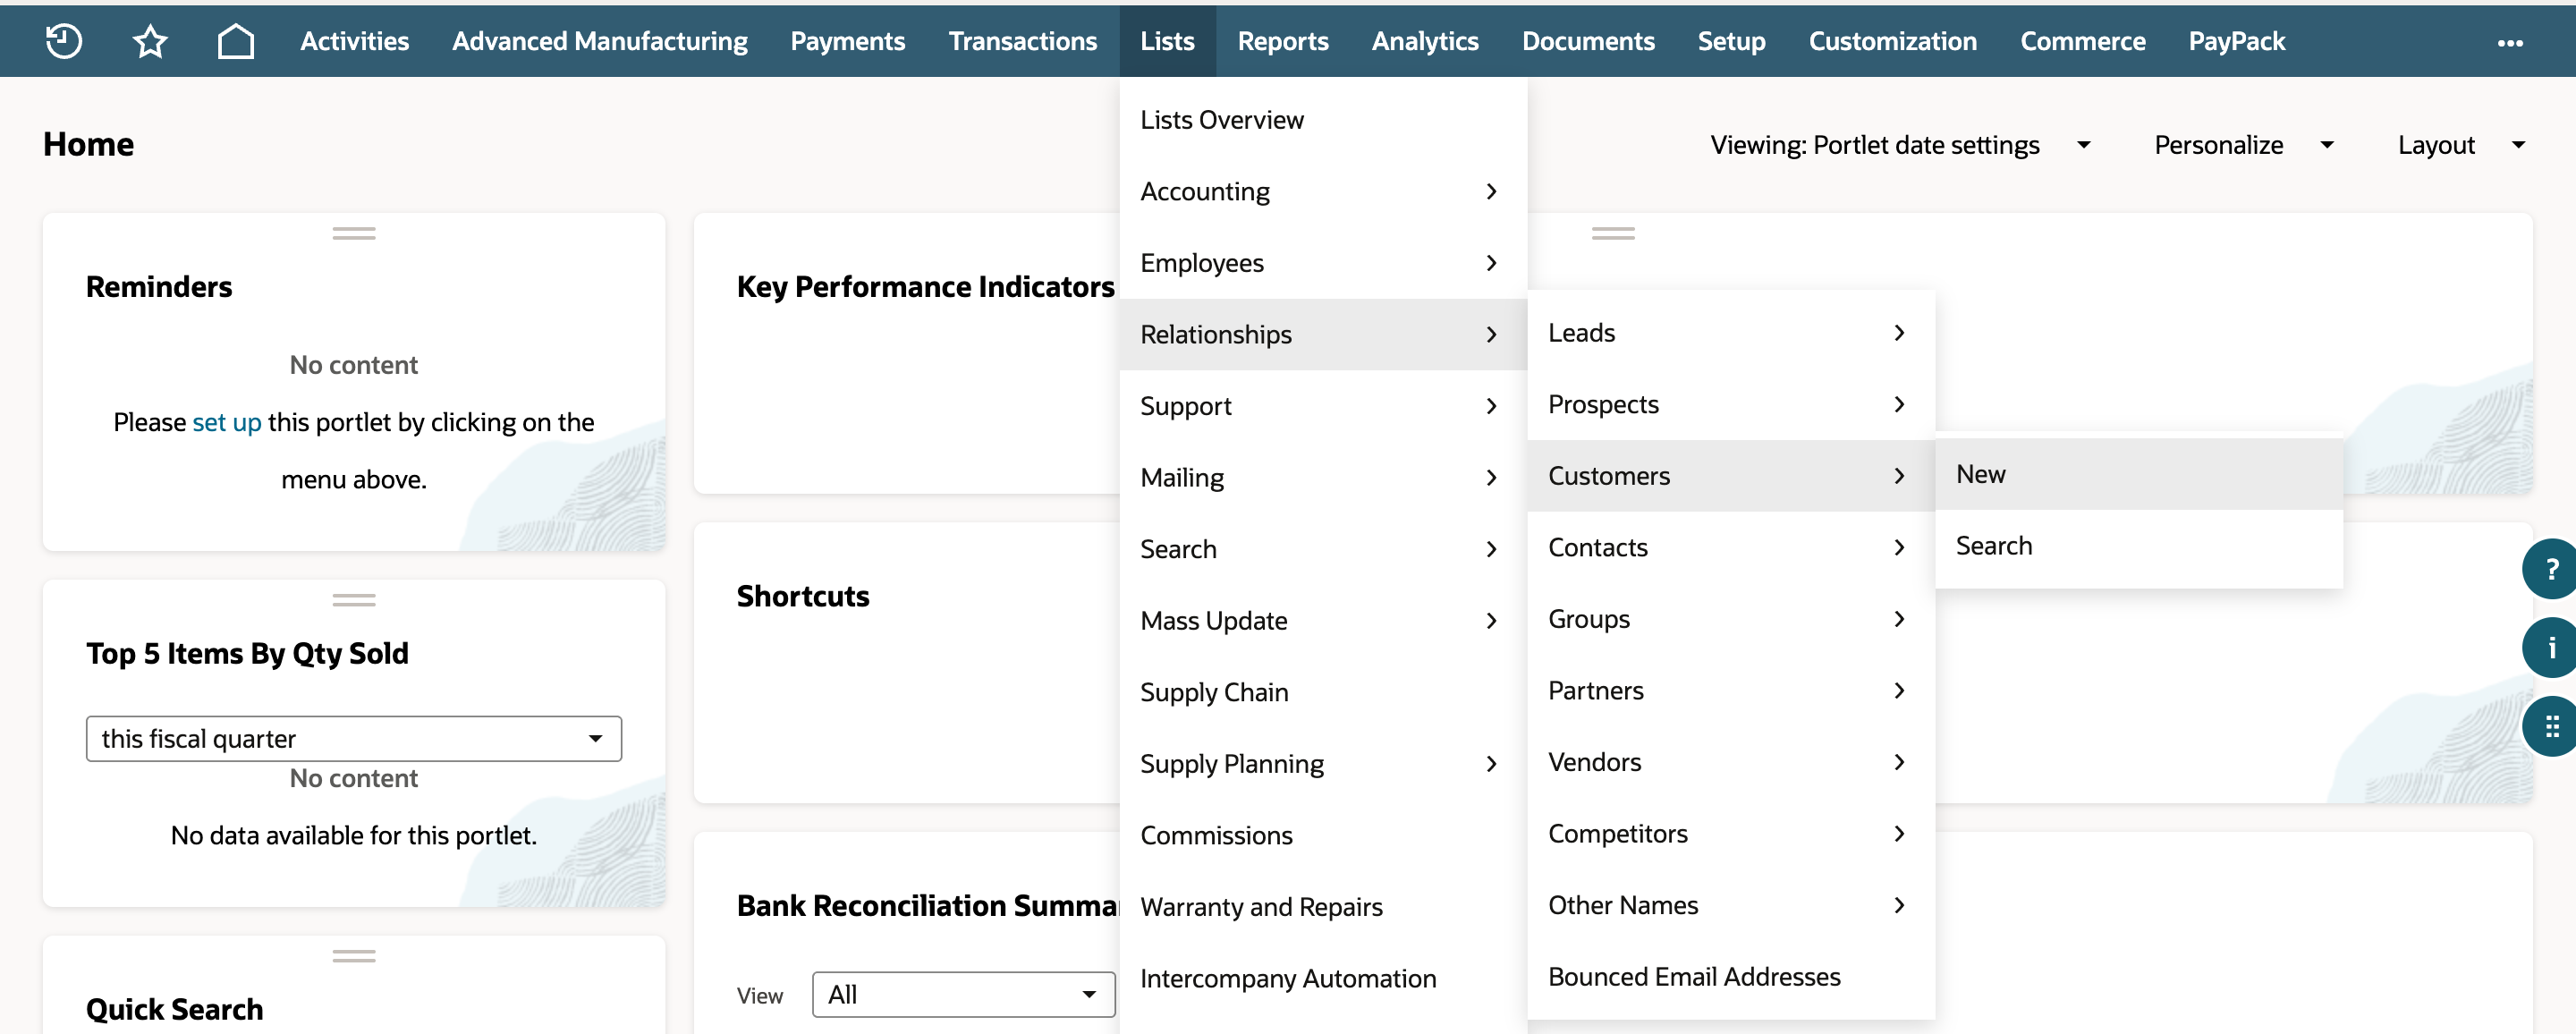Choose Lists Overview
The image size is (2576, 1034).
coord(1323,120)
